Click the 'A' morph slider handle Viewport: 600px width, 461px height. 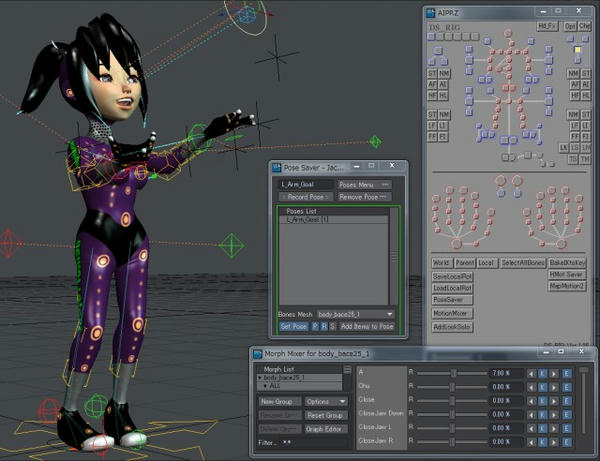point(453,373)
